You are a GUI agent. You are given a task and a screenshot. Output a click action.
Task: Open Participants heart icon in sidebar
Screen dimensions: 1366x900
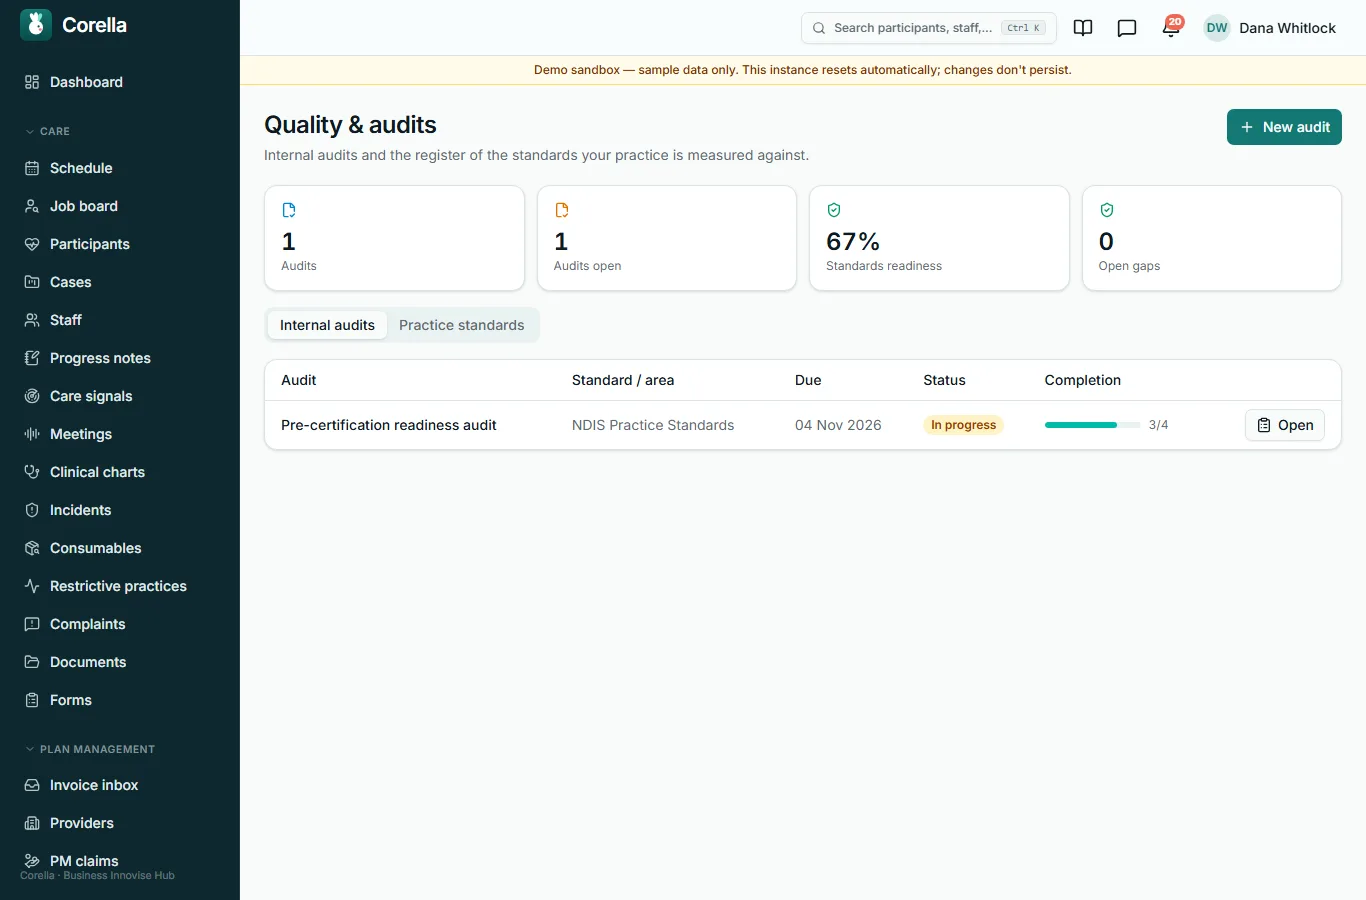click(32, 244)
